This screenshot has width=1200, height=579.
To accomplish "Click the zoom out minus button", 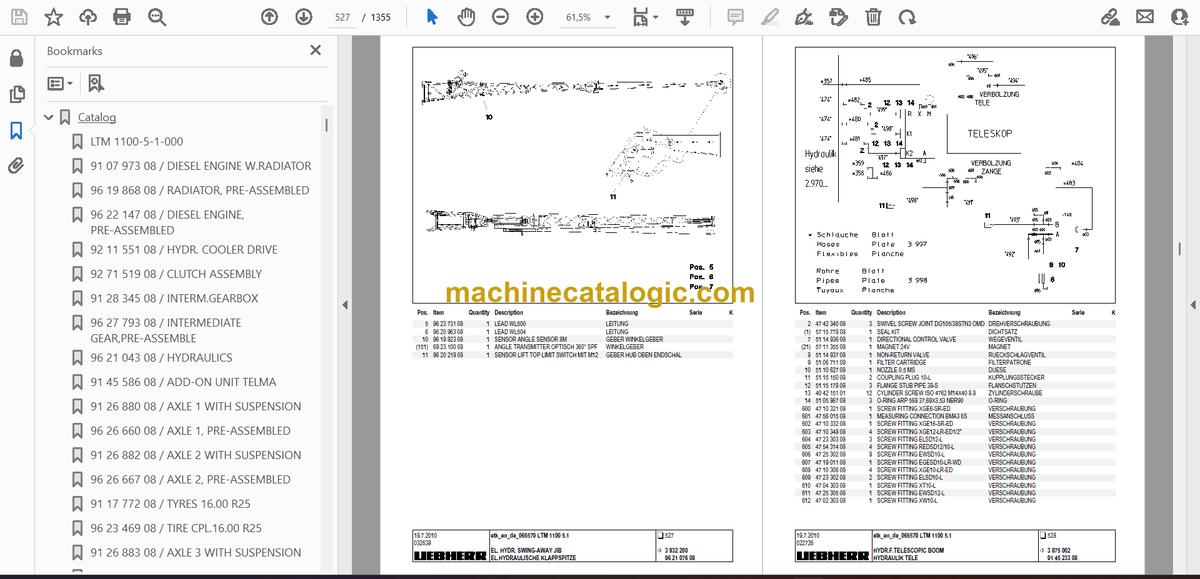I will tap(500, 17).
